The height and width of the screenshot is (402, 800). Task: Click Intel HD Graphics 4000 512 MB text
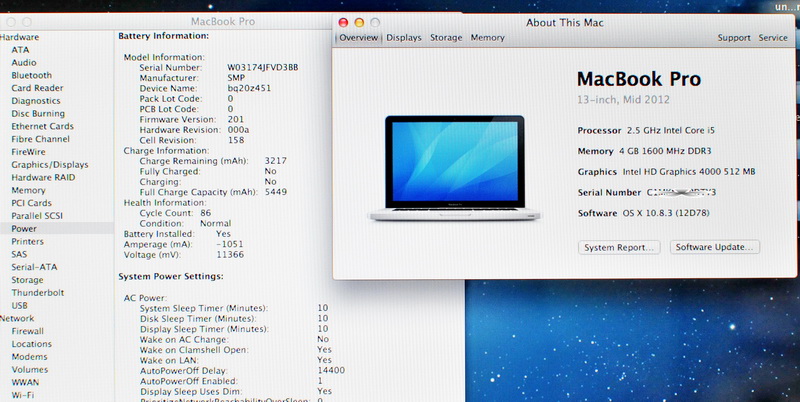tap(689, 172)
